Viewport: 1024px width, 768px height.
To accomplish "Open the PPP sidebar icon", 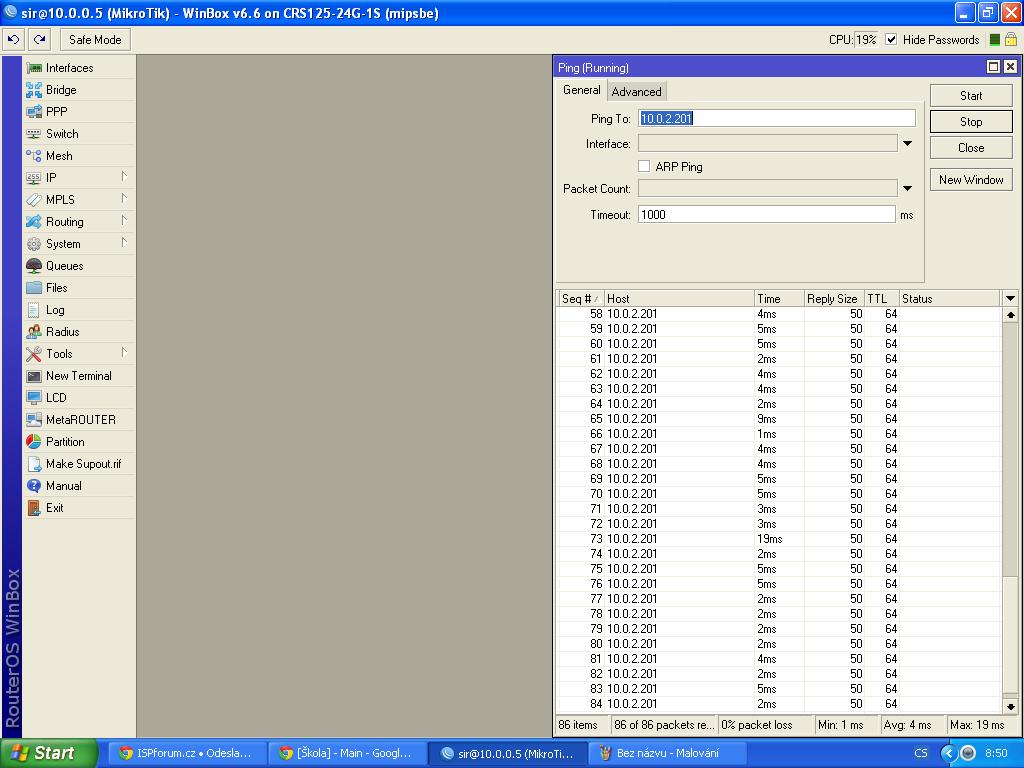I will [x=34, y=112].
